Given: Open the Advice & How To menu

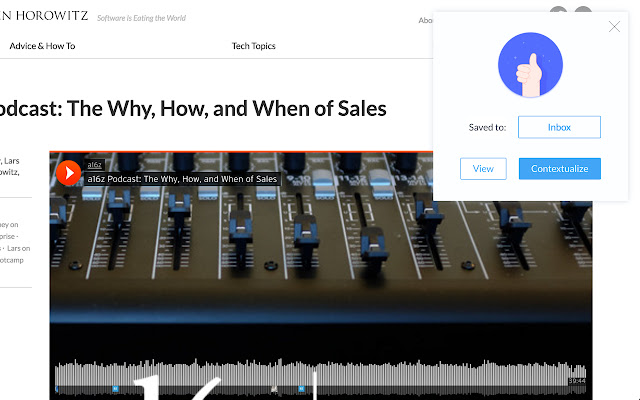Looking at the screenshot, I should pyautogui.click(x=42, y=46).
